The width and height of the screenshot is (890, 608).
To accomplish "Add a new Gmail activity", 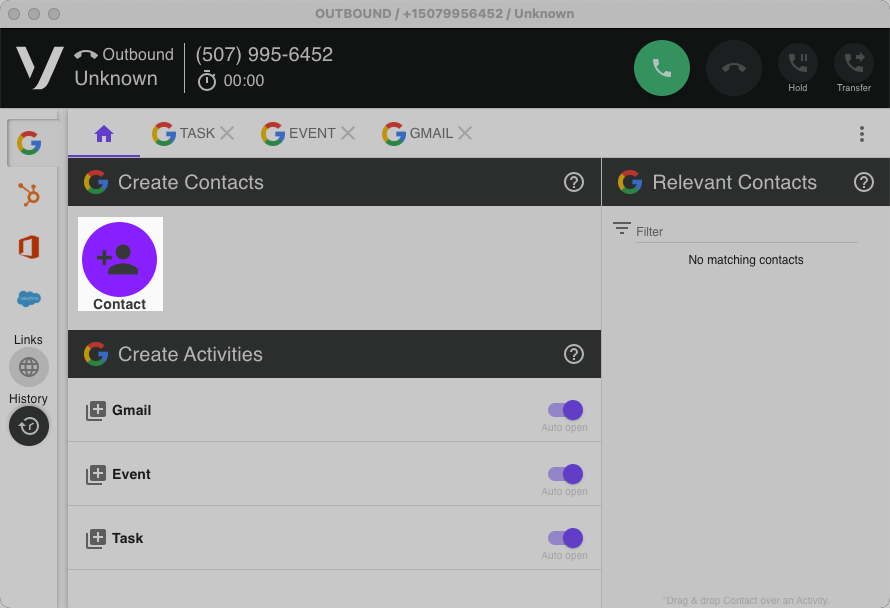I will pyautogui.click(x=96, y=411).
